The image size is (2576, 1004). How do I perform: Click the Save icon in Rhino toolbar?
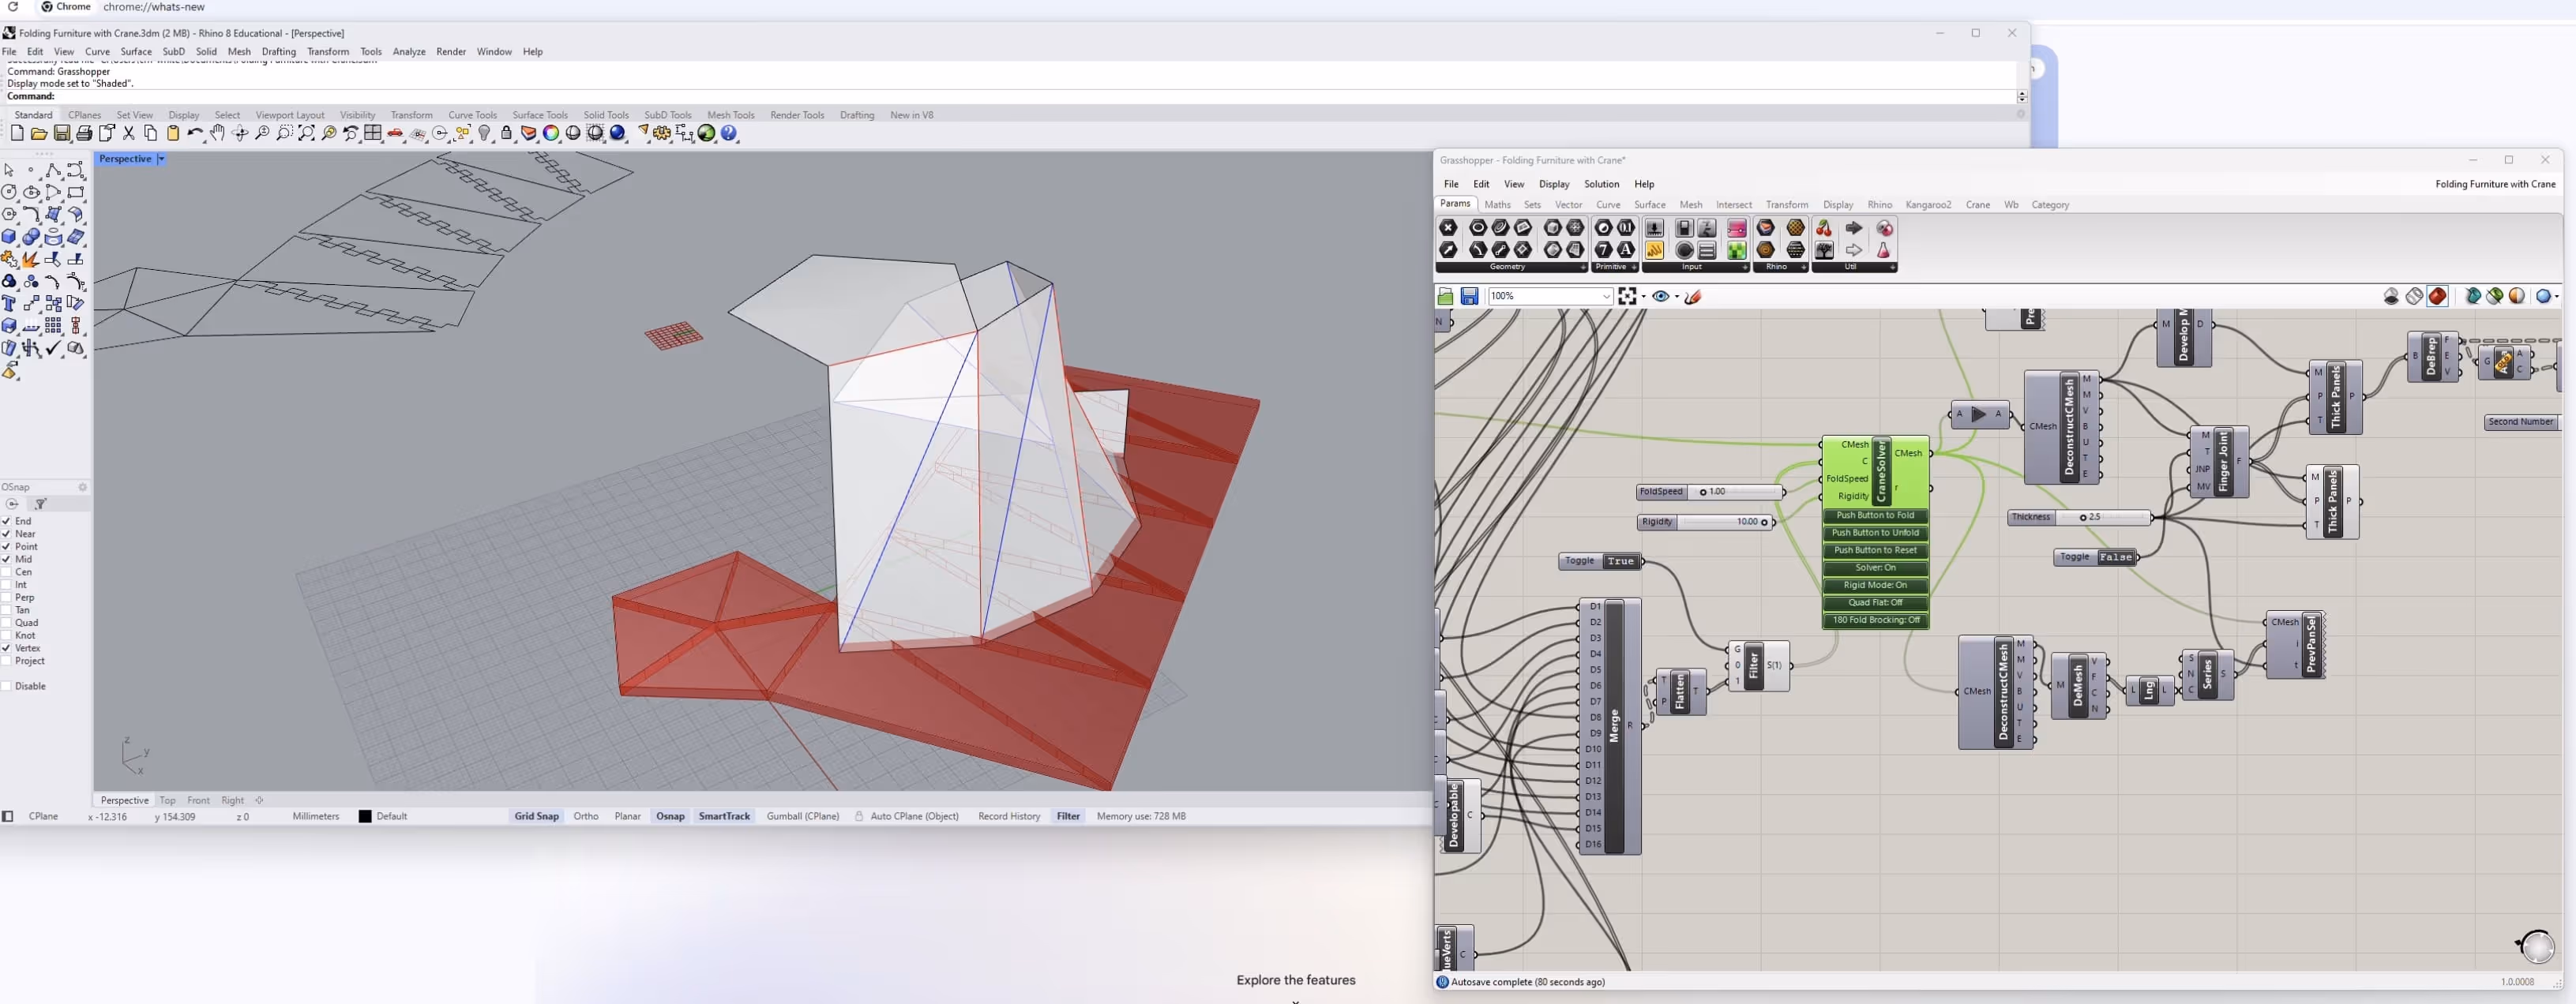[62, 134]
